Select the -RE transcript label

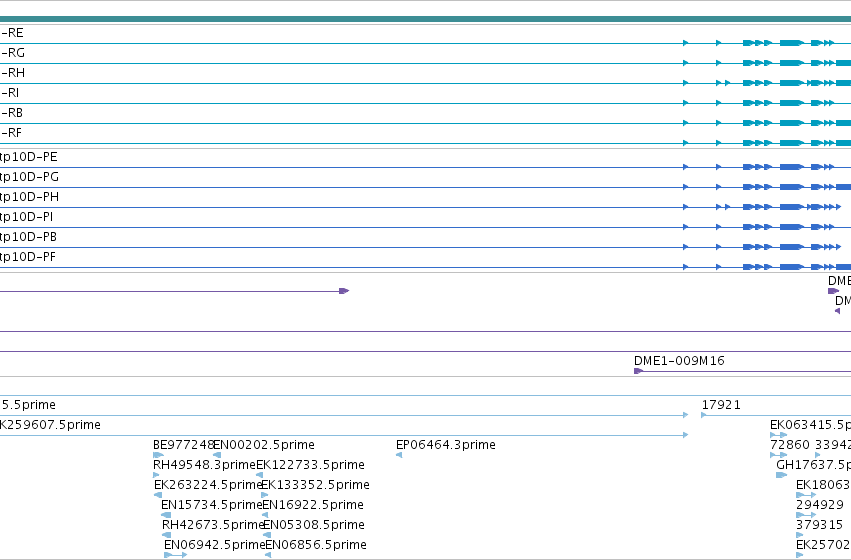pos(12,33)
